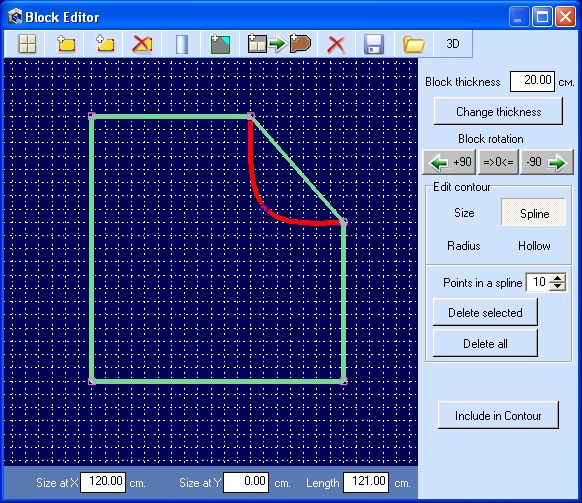Decrease points in a spline stepper
The image size is (582, 503).
click(x=558, y=287)
